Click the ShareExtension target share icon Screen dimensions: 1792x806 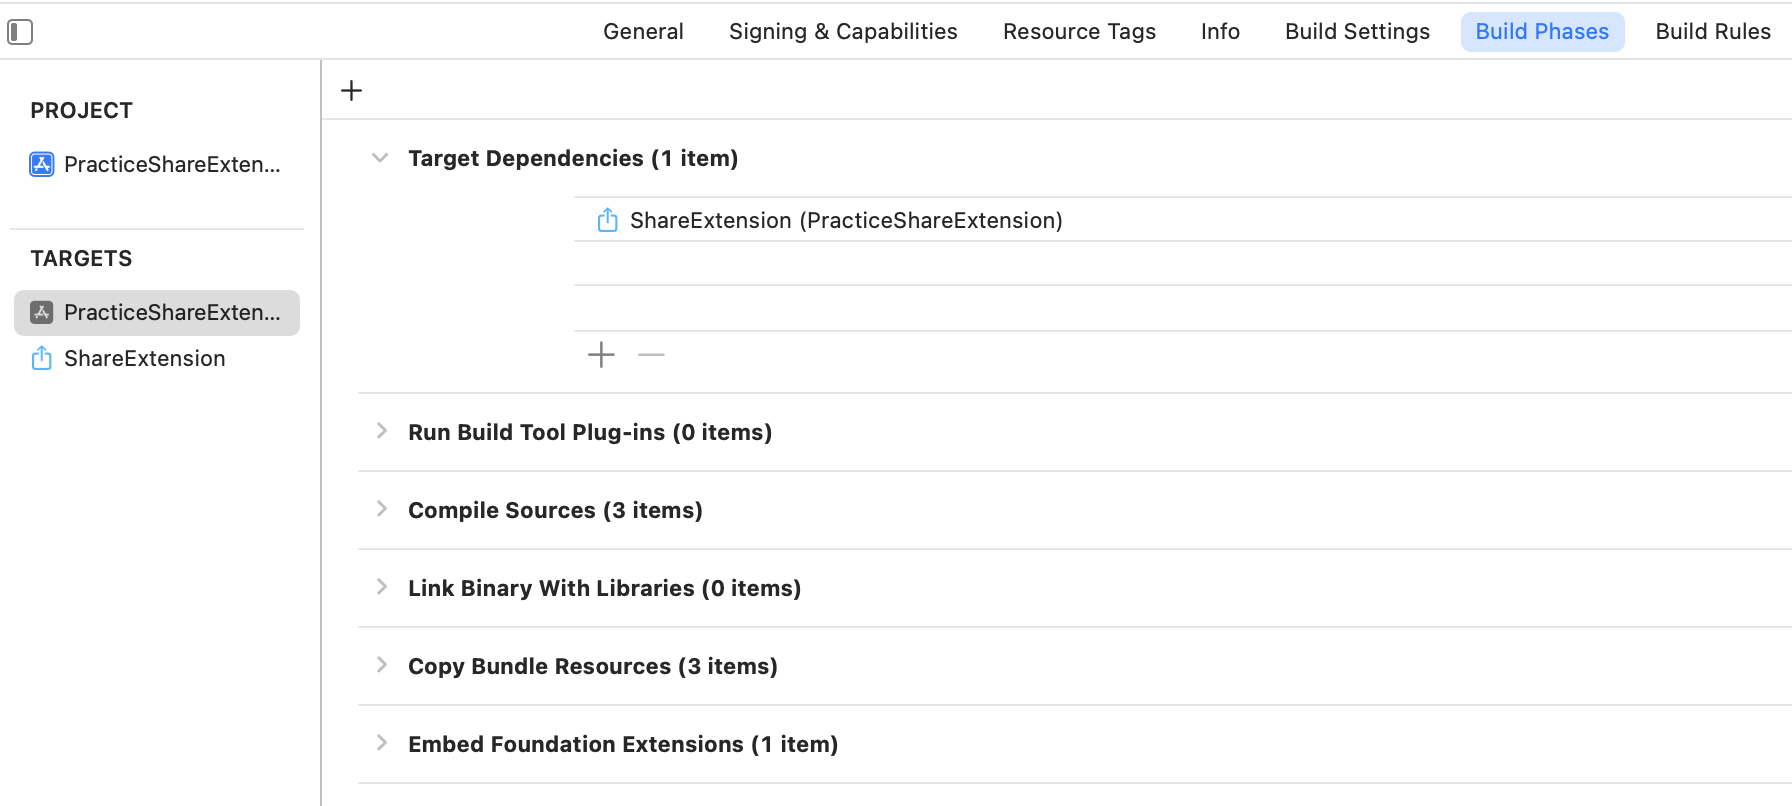(42, 358)
